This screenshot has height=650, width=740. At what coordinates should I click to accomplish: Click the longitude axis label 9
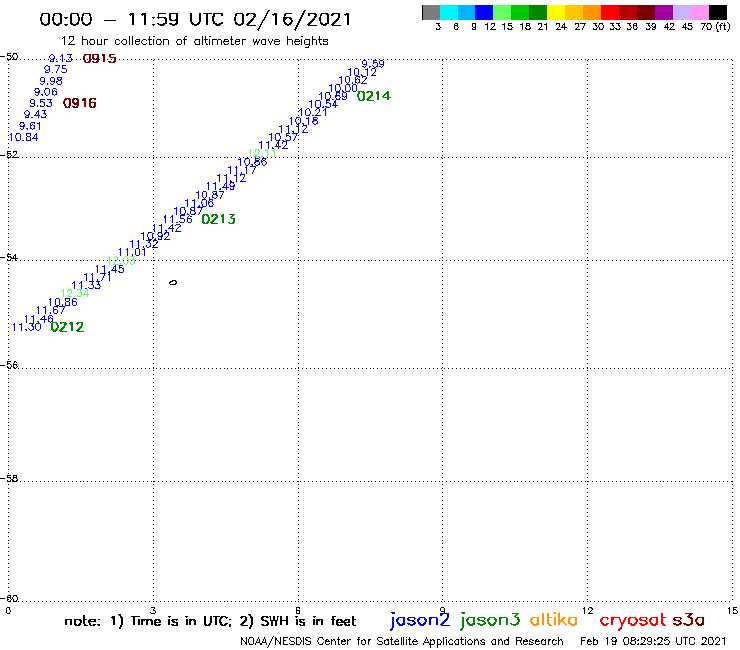coord(442,610)
